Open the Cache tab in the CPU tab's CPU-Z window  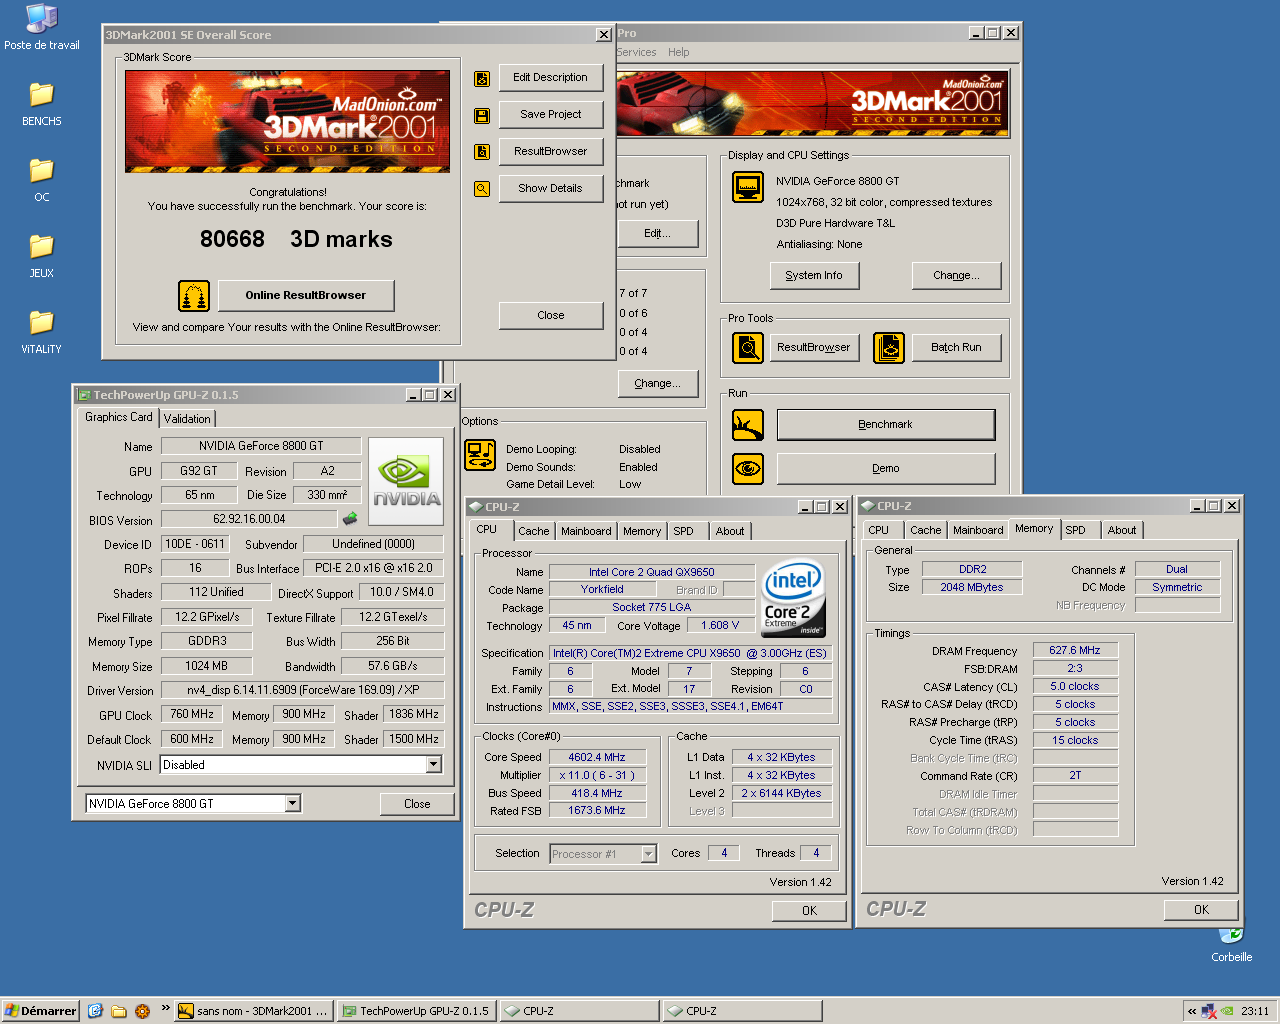(x=533, y=531)
